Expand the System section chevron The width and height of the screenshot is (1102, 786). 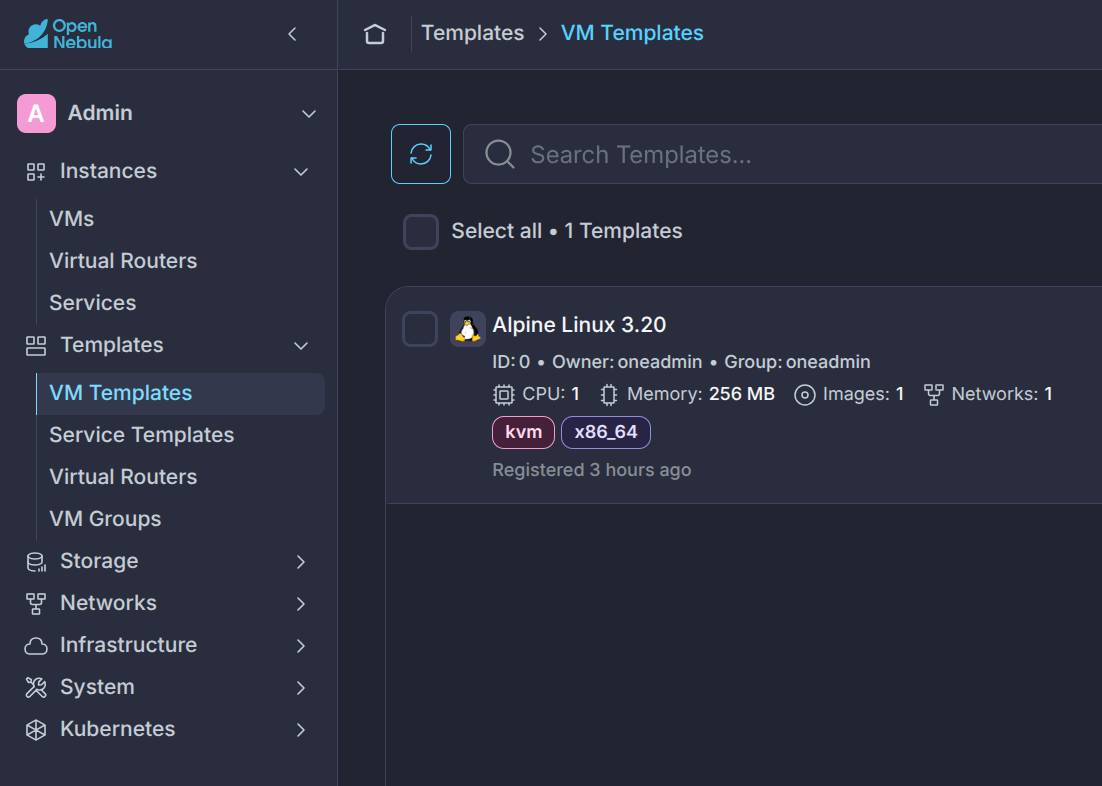(301, 688)
